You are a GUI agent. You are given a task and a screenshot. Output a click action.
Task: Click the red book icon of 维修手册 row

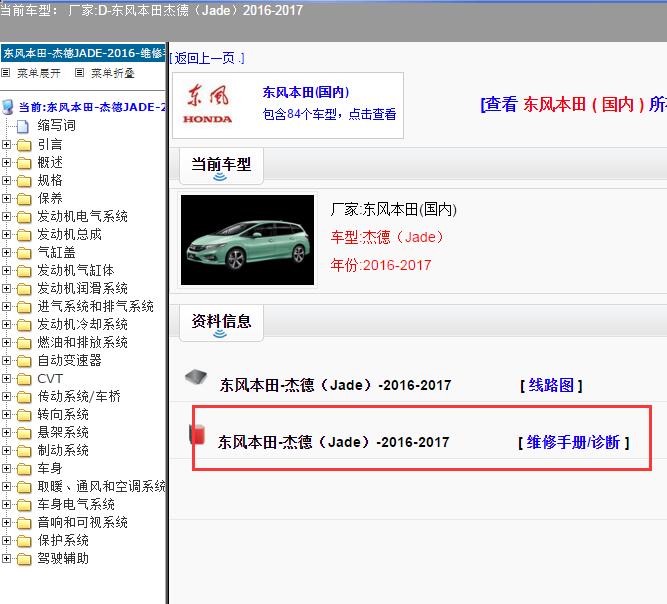click(197, 434)
